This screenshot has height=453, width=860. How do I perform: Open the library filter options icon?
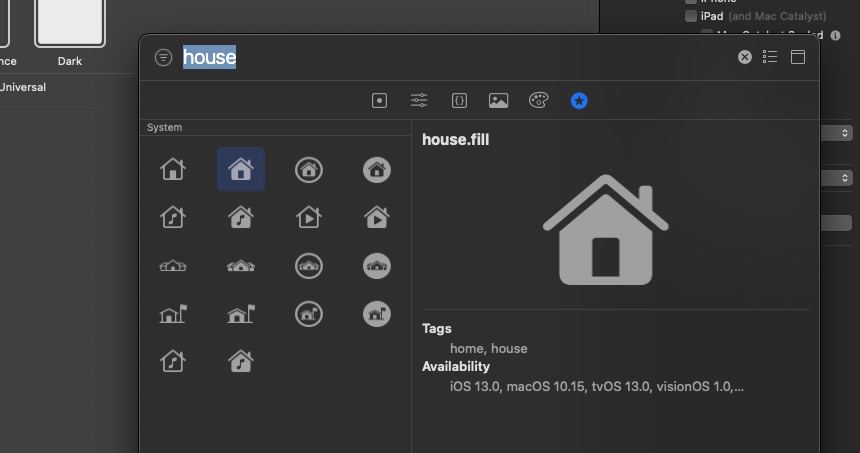click(163, 57)
